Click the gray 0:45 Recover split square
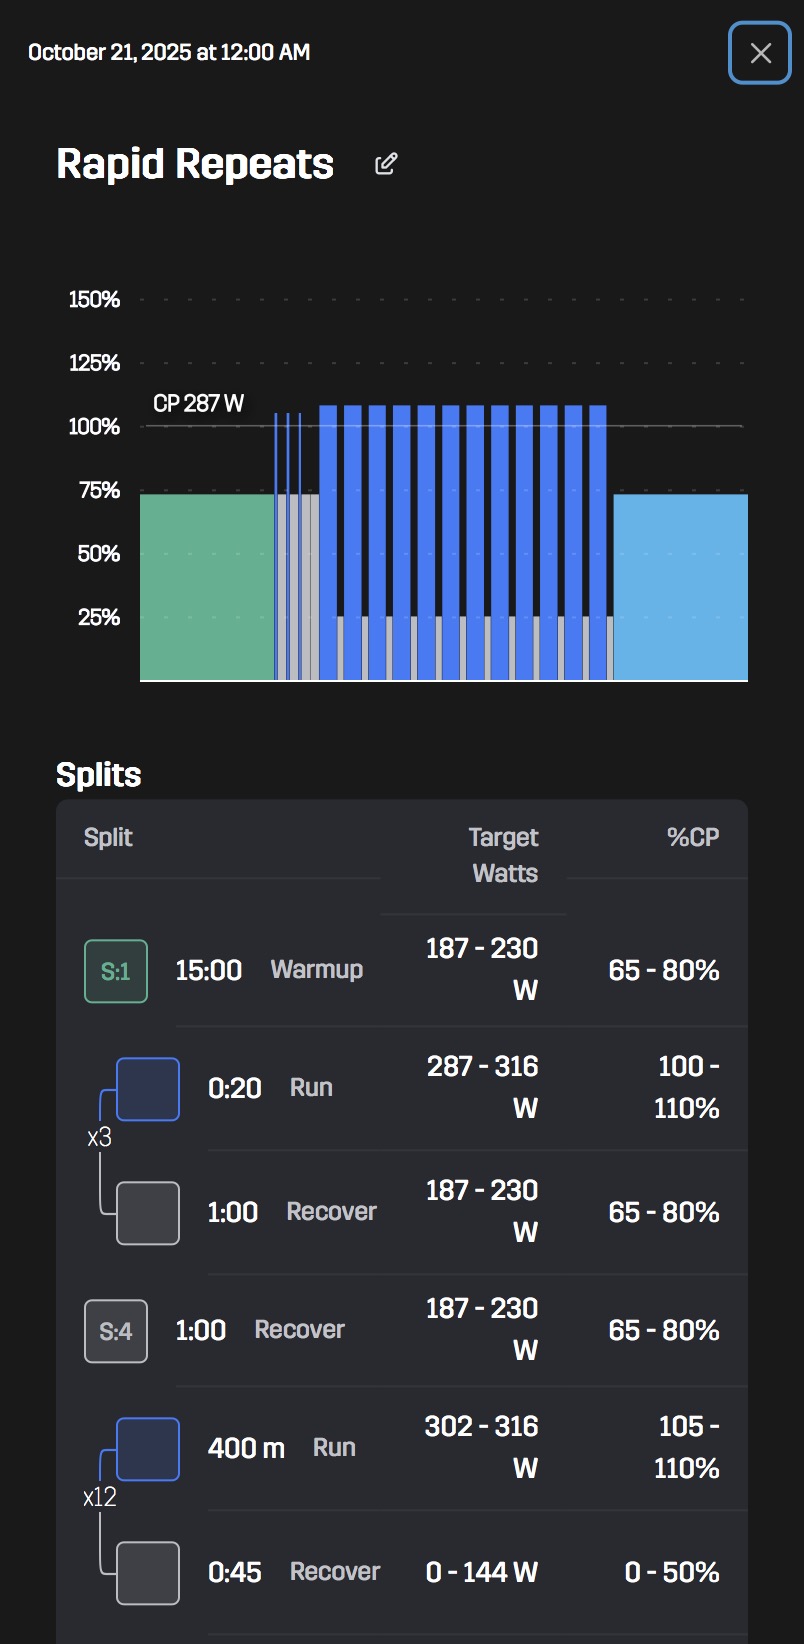 tap(148, 1573)
